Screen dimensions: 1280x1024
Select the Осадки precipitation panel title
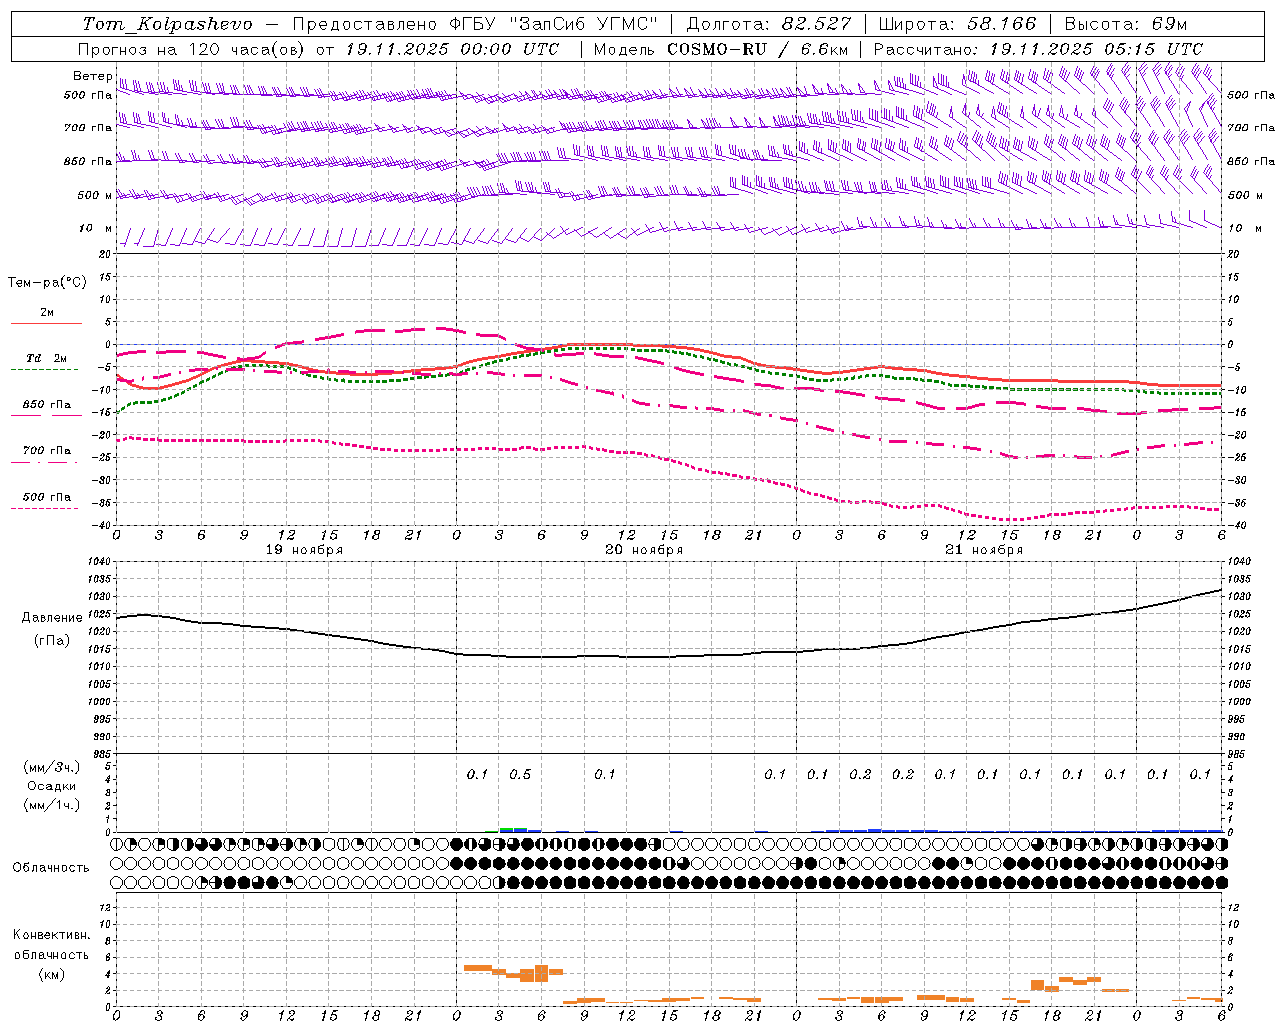pos(52,786)
